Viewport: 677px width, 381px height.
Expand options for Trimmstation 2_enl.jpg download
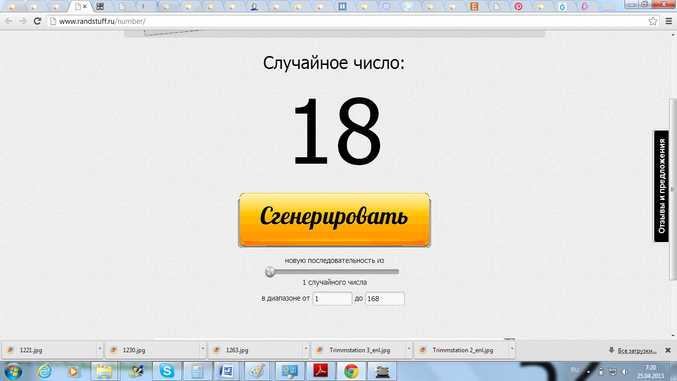point(512,350)
